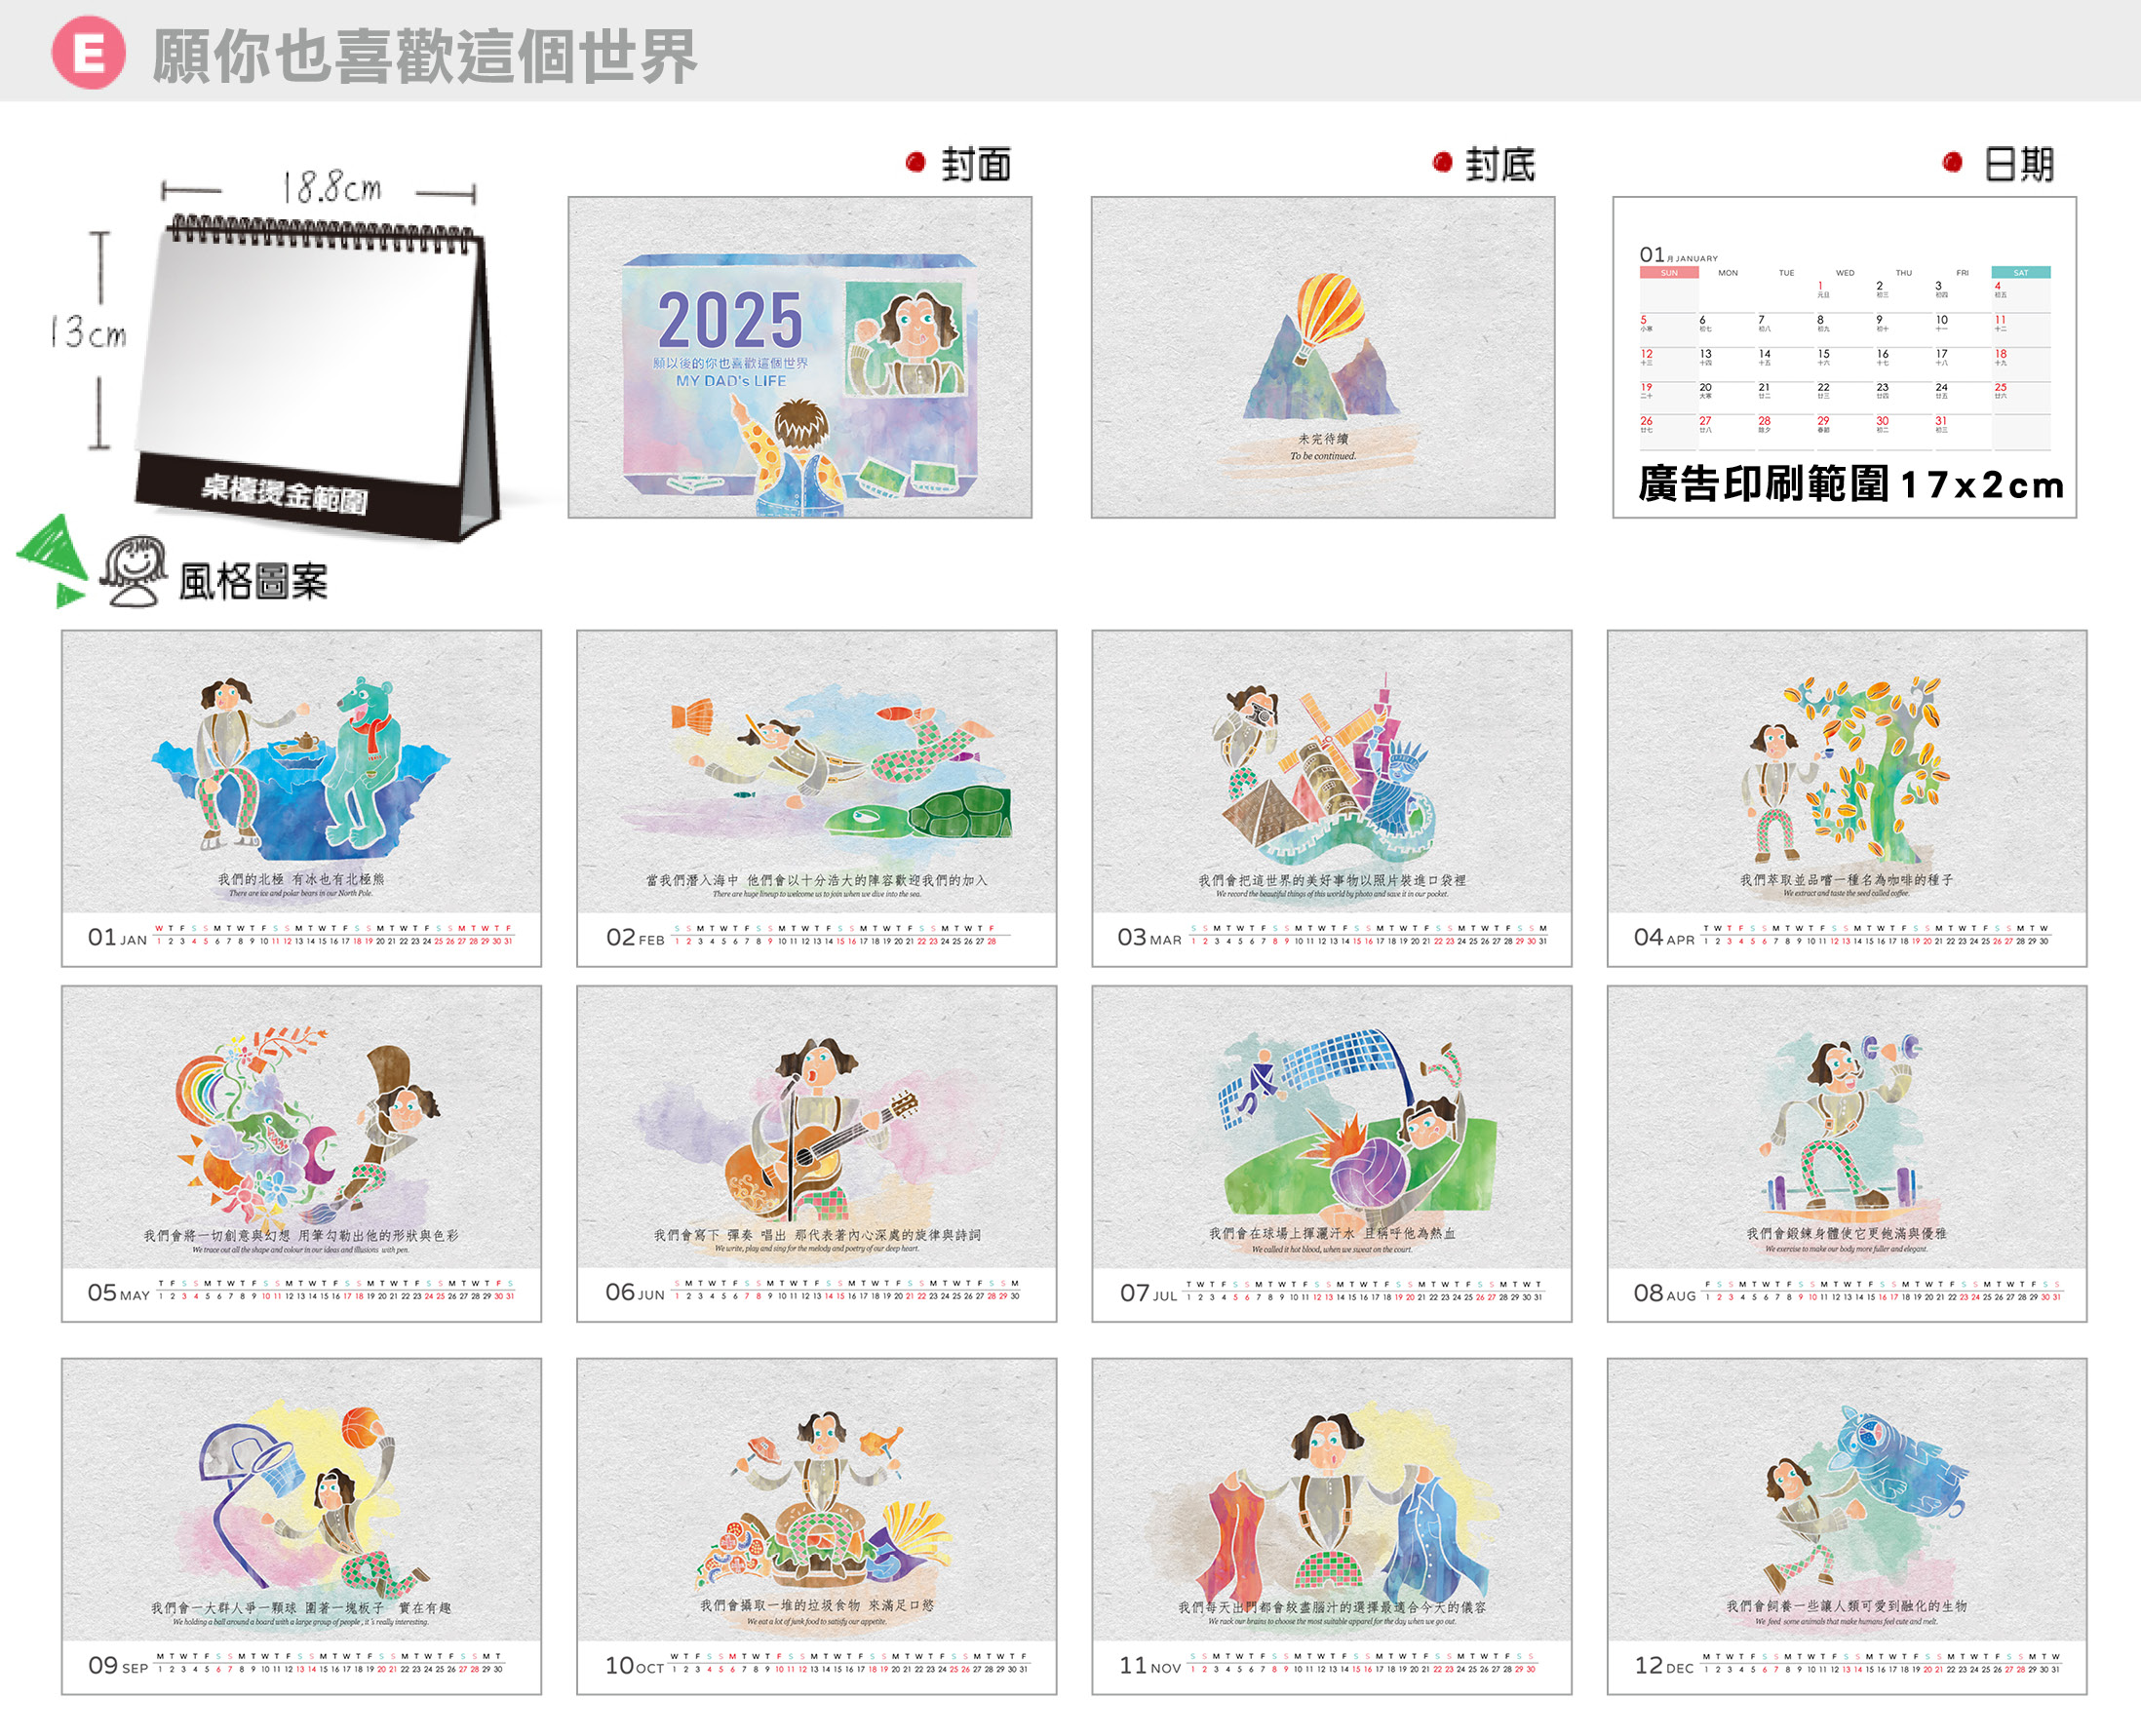Screen dimensions: 2141x1736
Task: Select the 08 AUG dumbbell workout page
Action: coord(1846,1153)
